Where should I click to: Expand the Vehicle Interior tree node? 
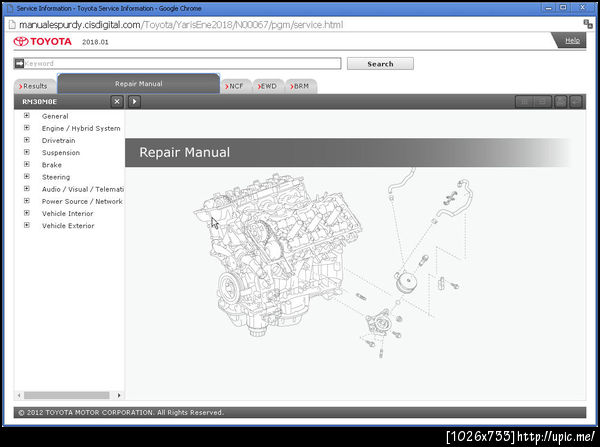coord(27,213)
